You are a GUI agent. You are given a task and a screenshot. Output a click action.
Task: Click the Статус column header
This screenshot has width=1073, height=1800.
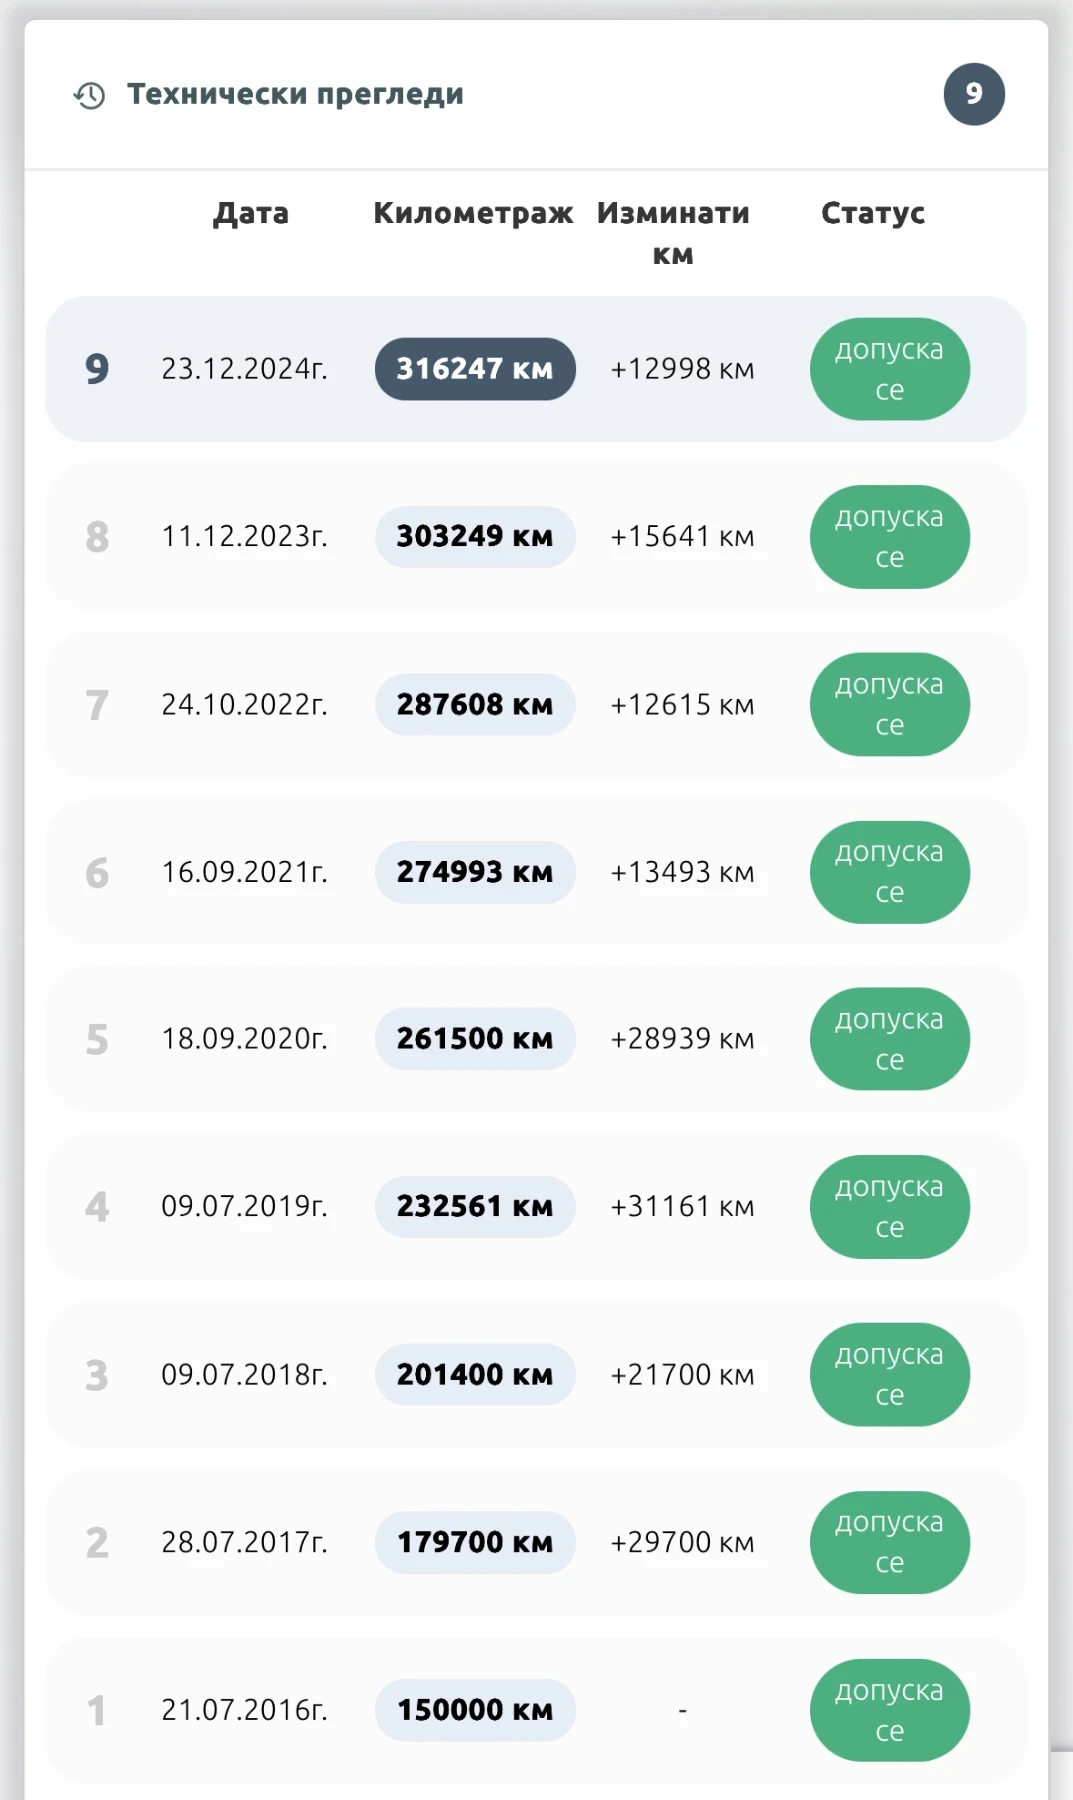873,213
